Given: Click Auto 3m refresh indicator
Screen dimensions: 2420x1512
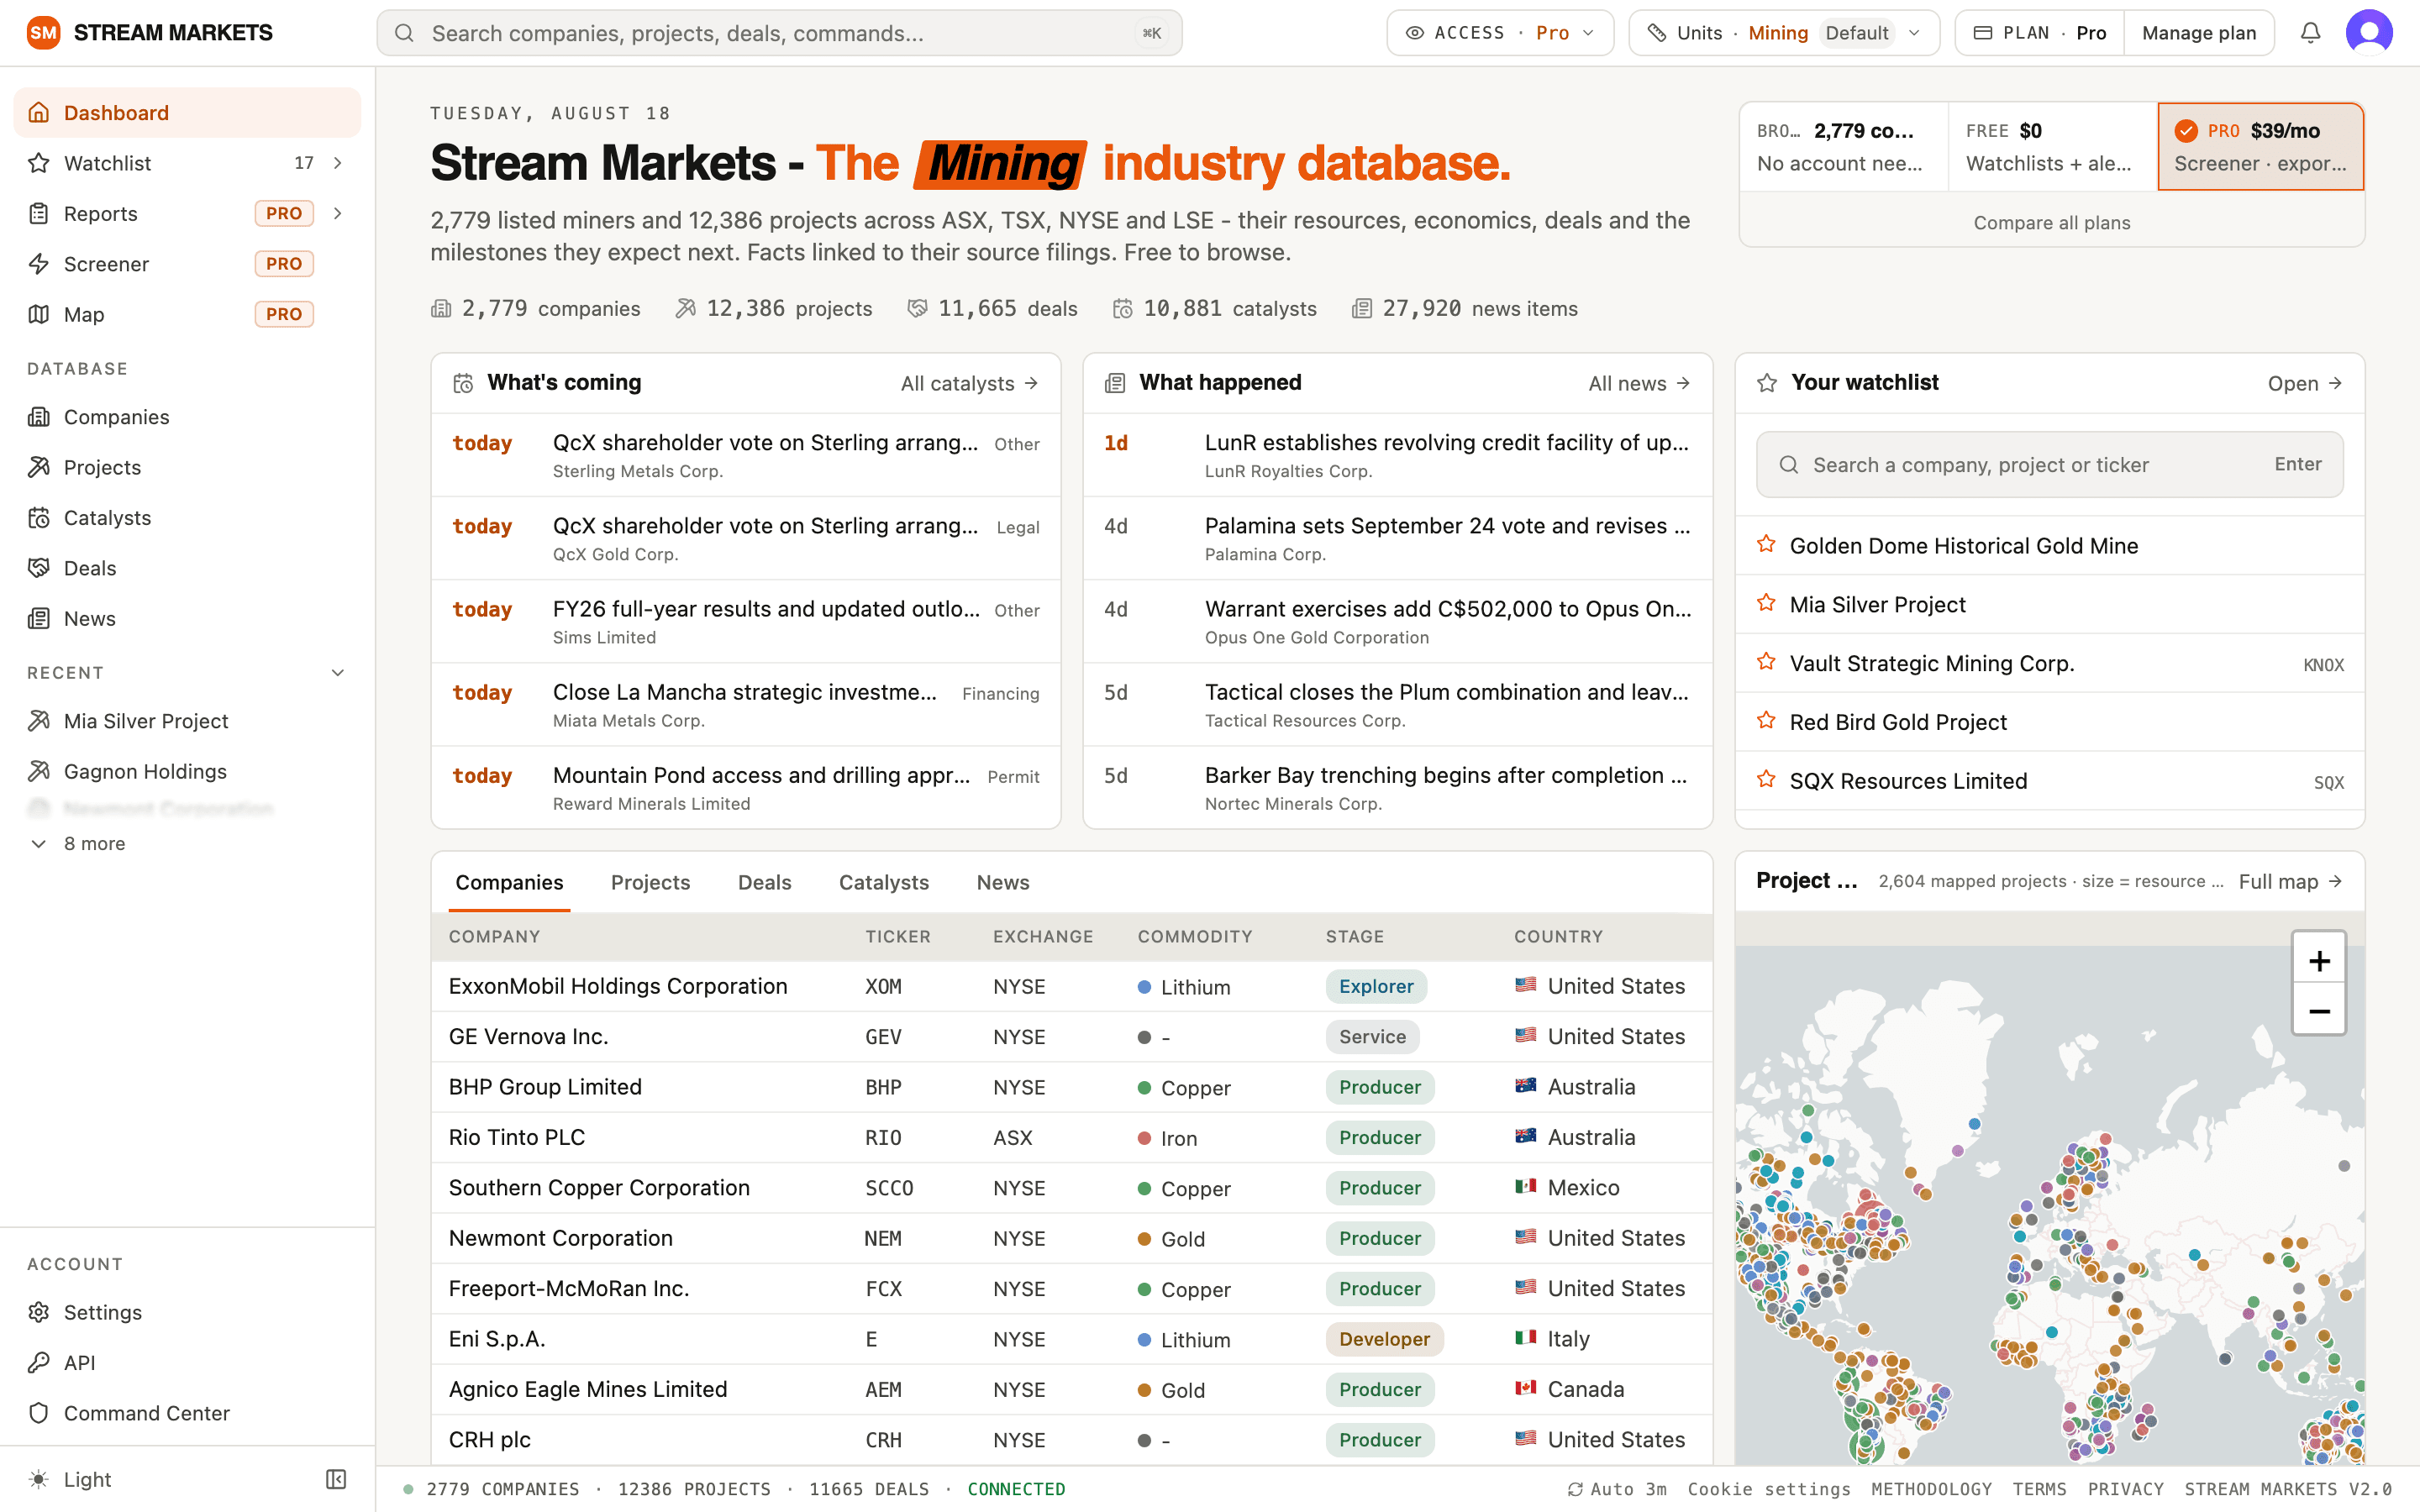Looking at the screenshot, I should coord(1617,1489).
